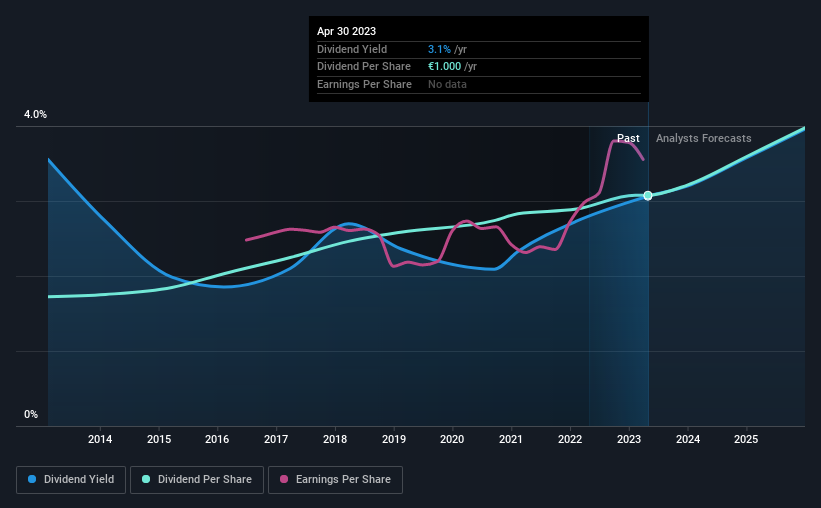Click the 2017 x-axis label

tap(276, 439)
